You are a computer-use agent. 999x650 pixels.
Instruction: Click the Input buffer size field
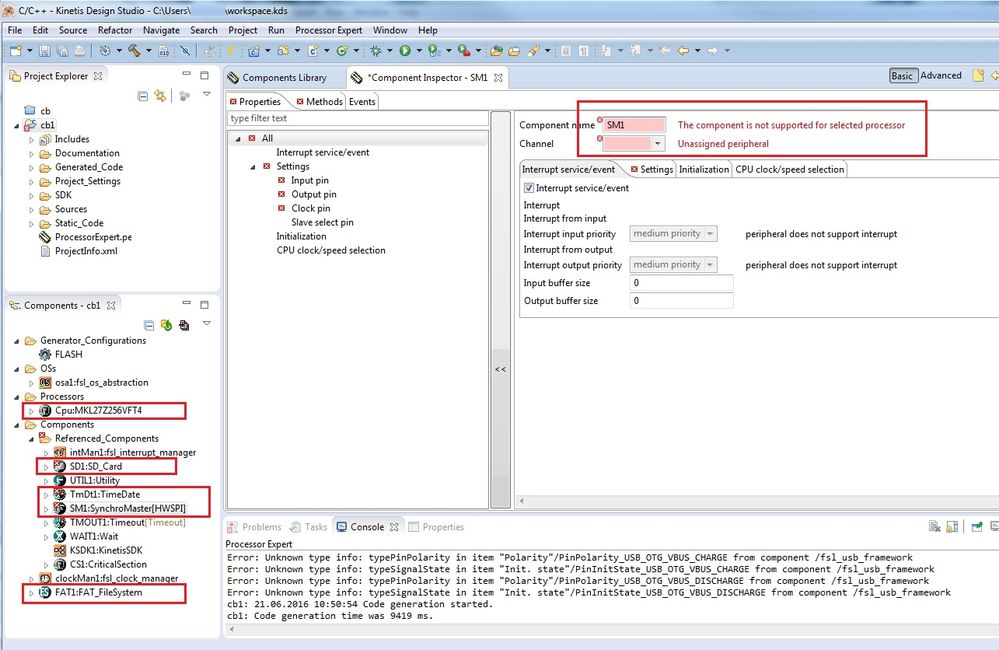click(681, 283)
